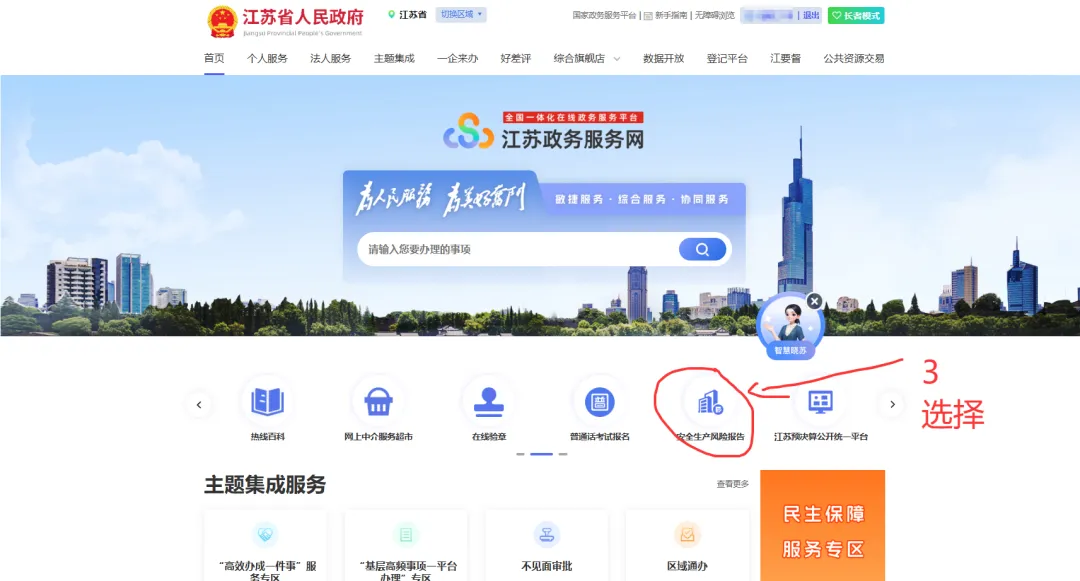Select the first carousel page indicator
The width and height of the screenshot is (1080, 581).
(520, 454)
